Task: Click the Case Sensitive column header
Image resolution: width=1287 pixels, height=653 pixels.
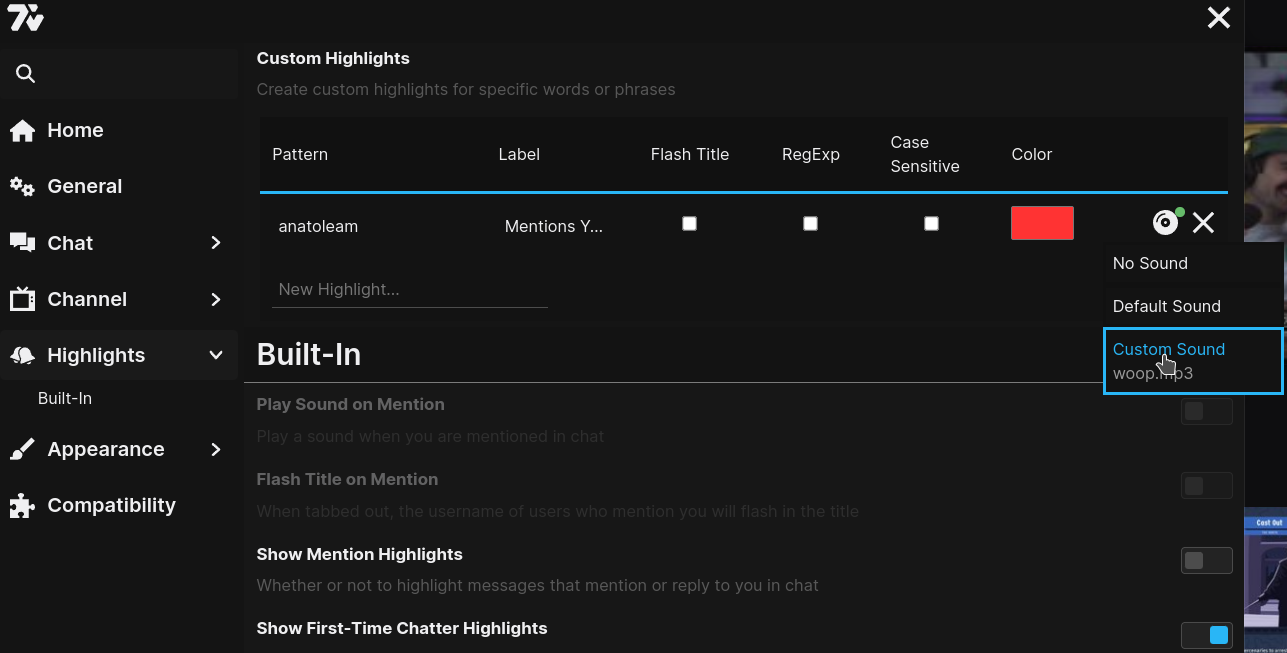Action: [x=925, y=154]
